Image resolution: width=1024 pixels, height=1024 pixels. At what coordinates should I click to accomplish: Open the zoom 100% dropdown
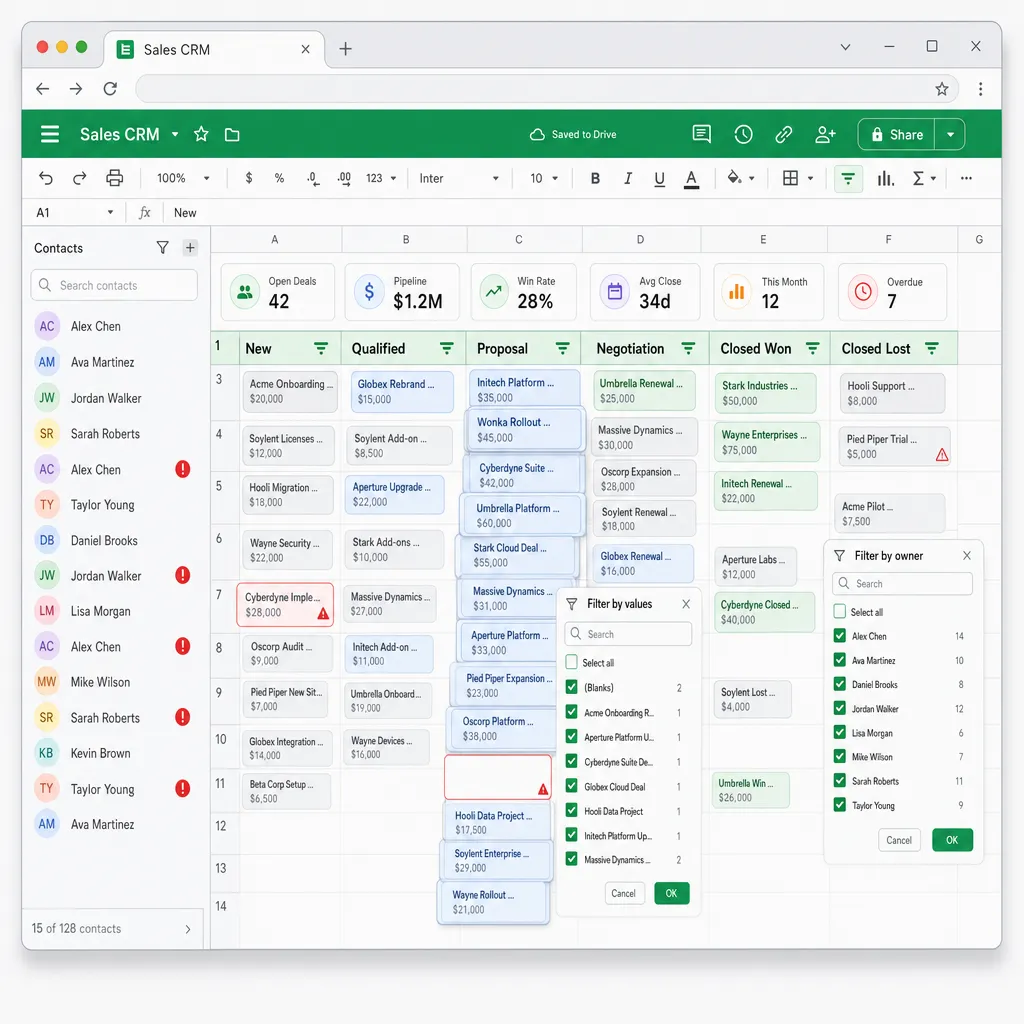point(184,178)
